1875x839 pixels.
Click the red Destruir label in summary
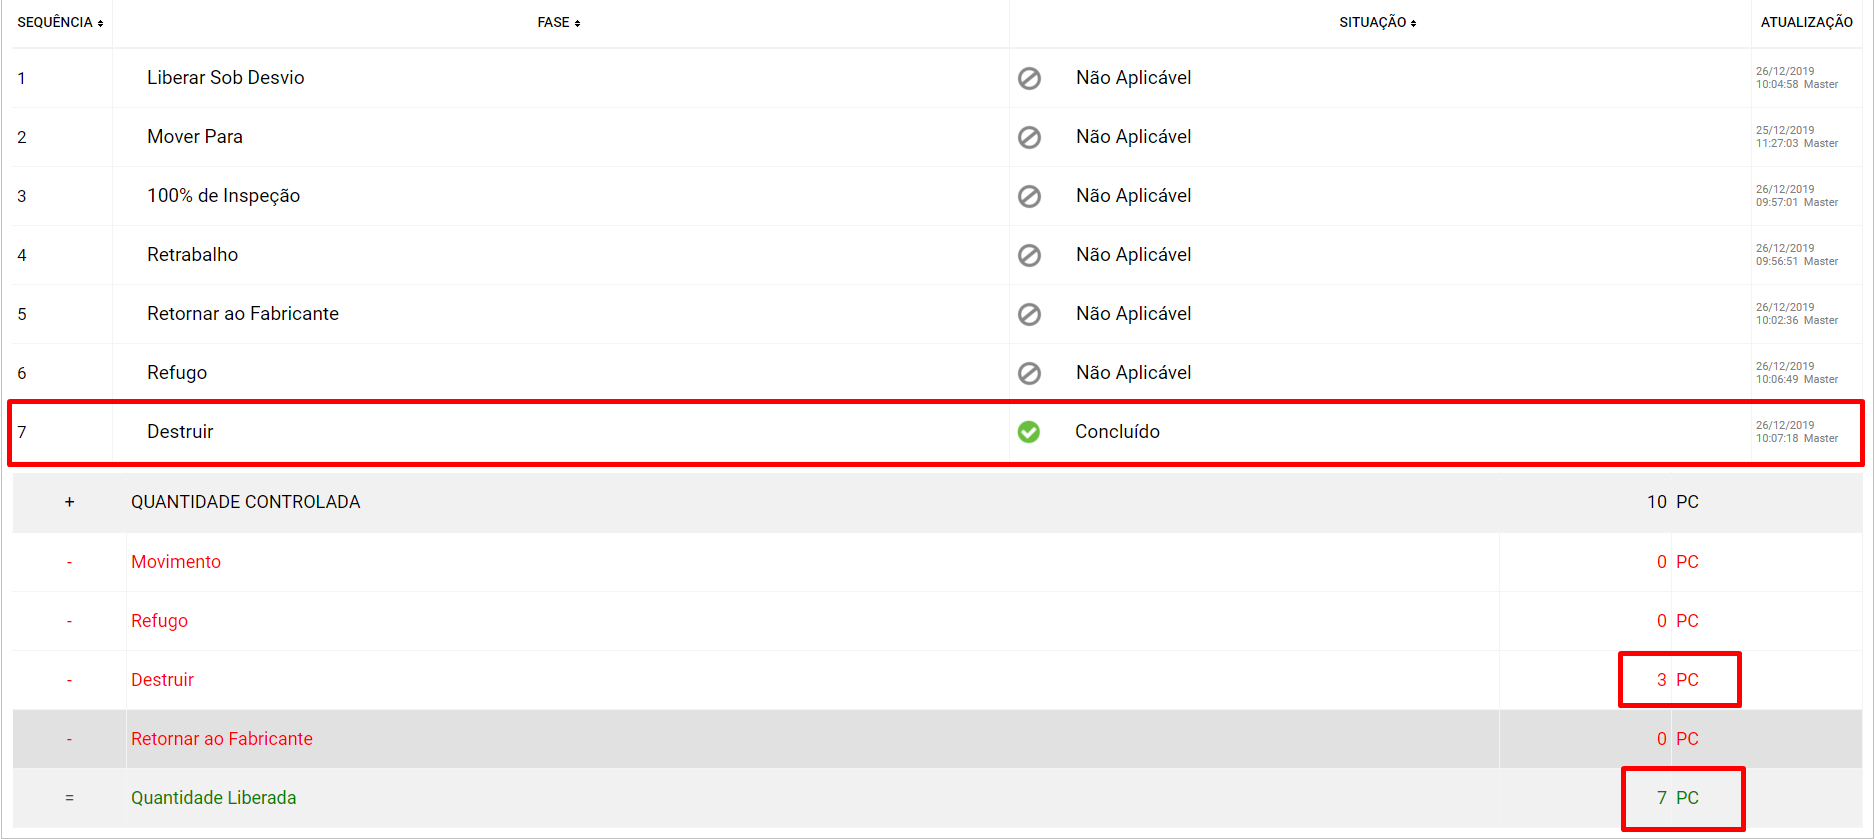[162, 680]
